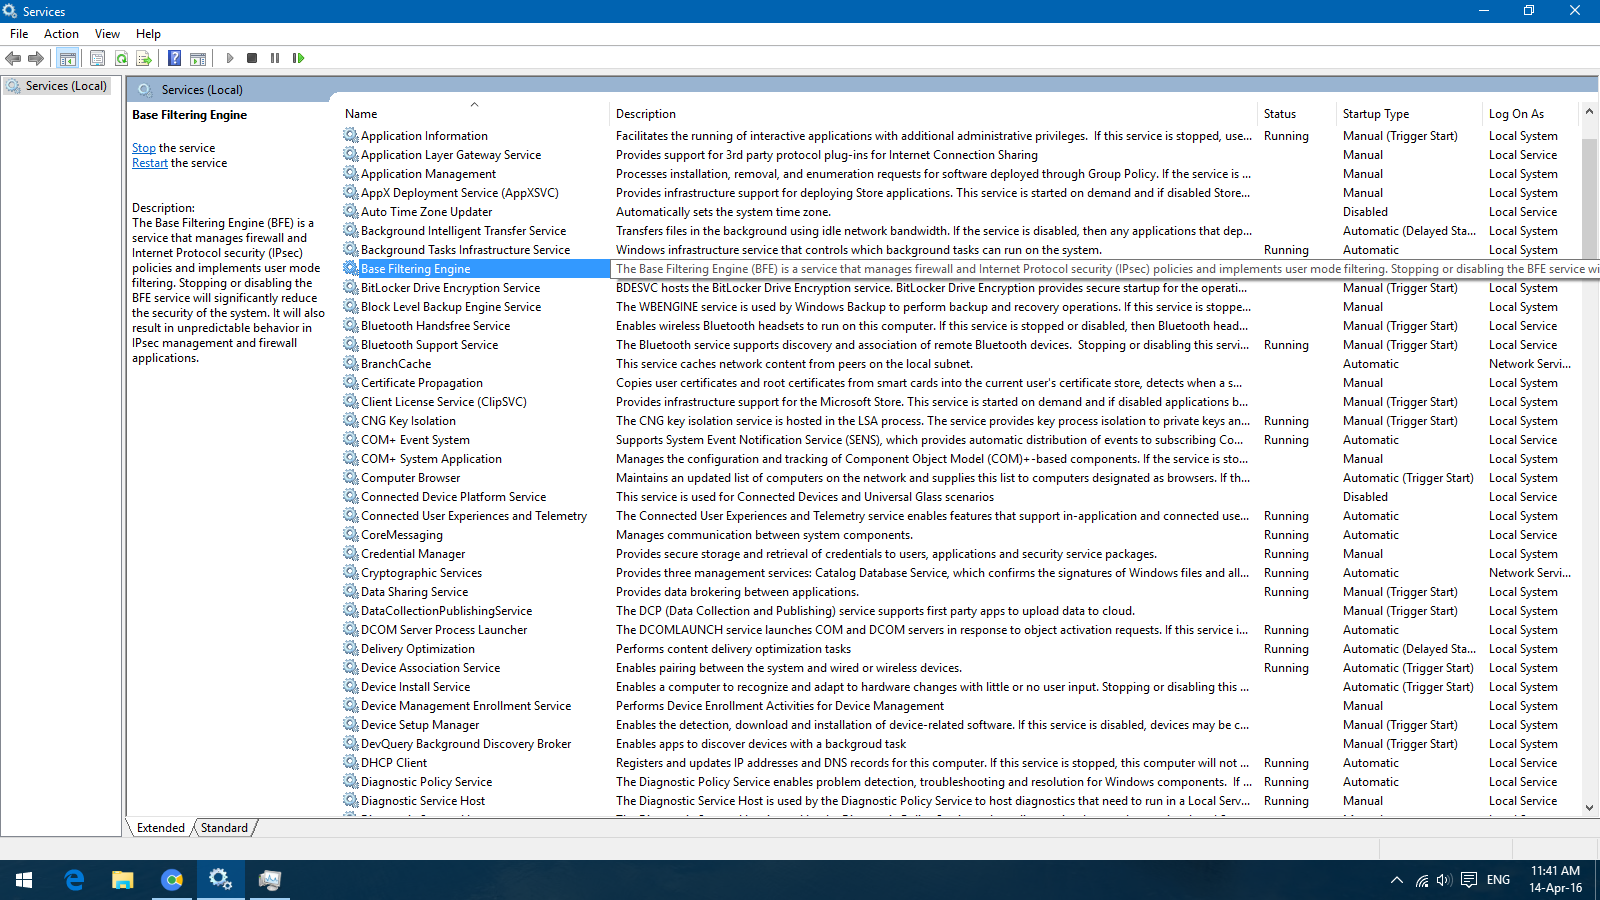1600x900 pixels.
Task: Toggle Show/Hide Action Pane icon
Action: 198,58
